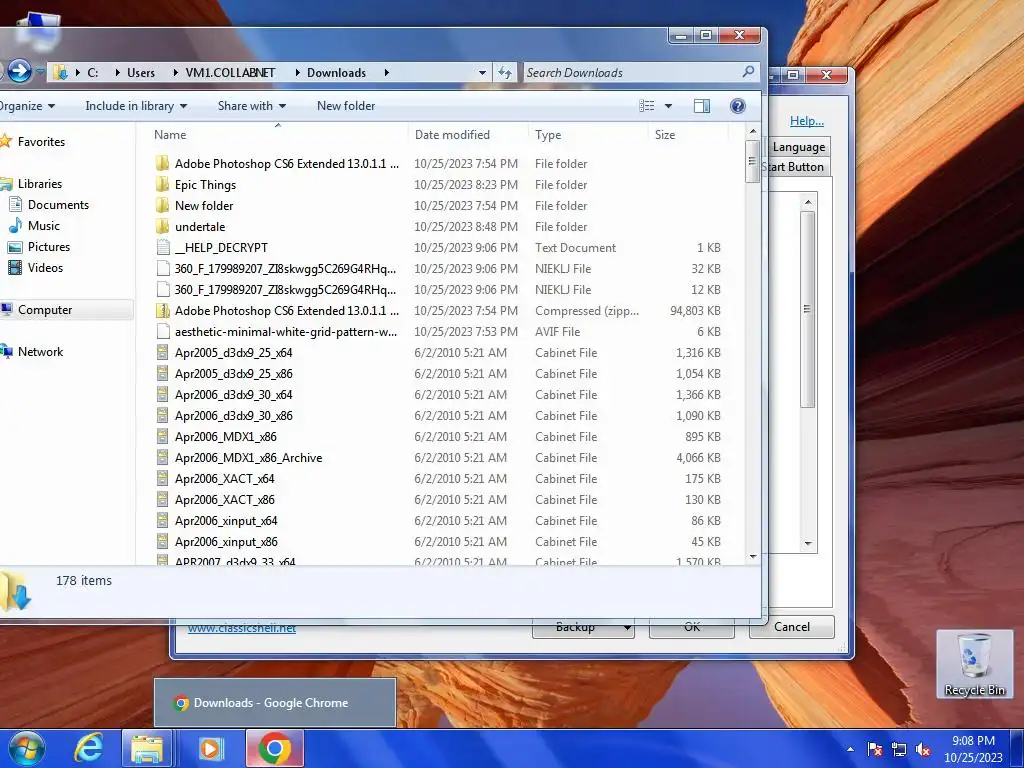The height and width of the screenshot is (768, 1024).
Task: Click the New folder button
Action: point(345,106)
